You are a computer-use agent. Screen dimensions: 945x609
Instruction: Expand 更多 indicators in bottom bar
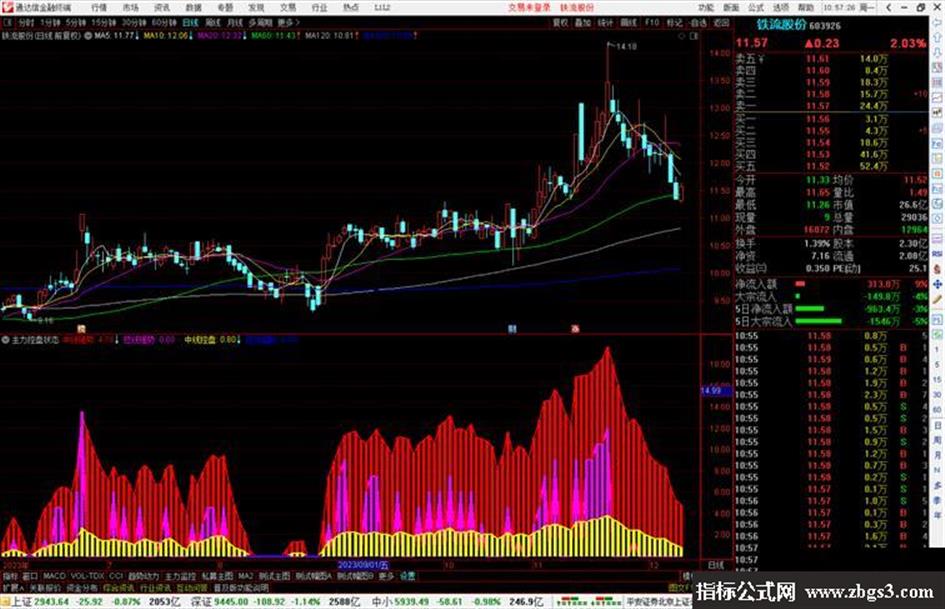(x=386, y=576)
